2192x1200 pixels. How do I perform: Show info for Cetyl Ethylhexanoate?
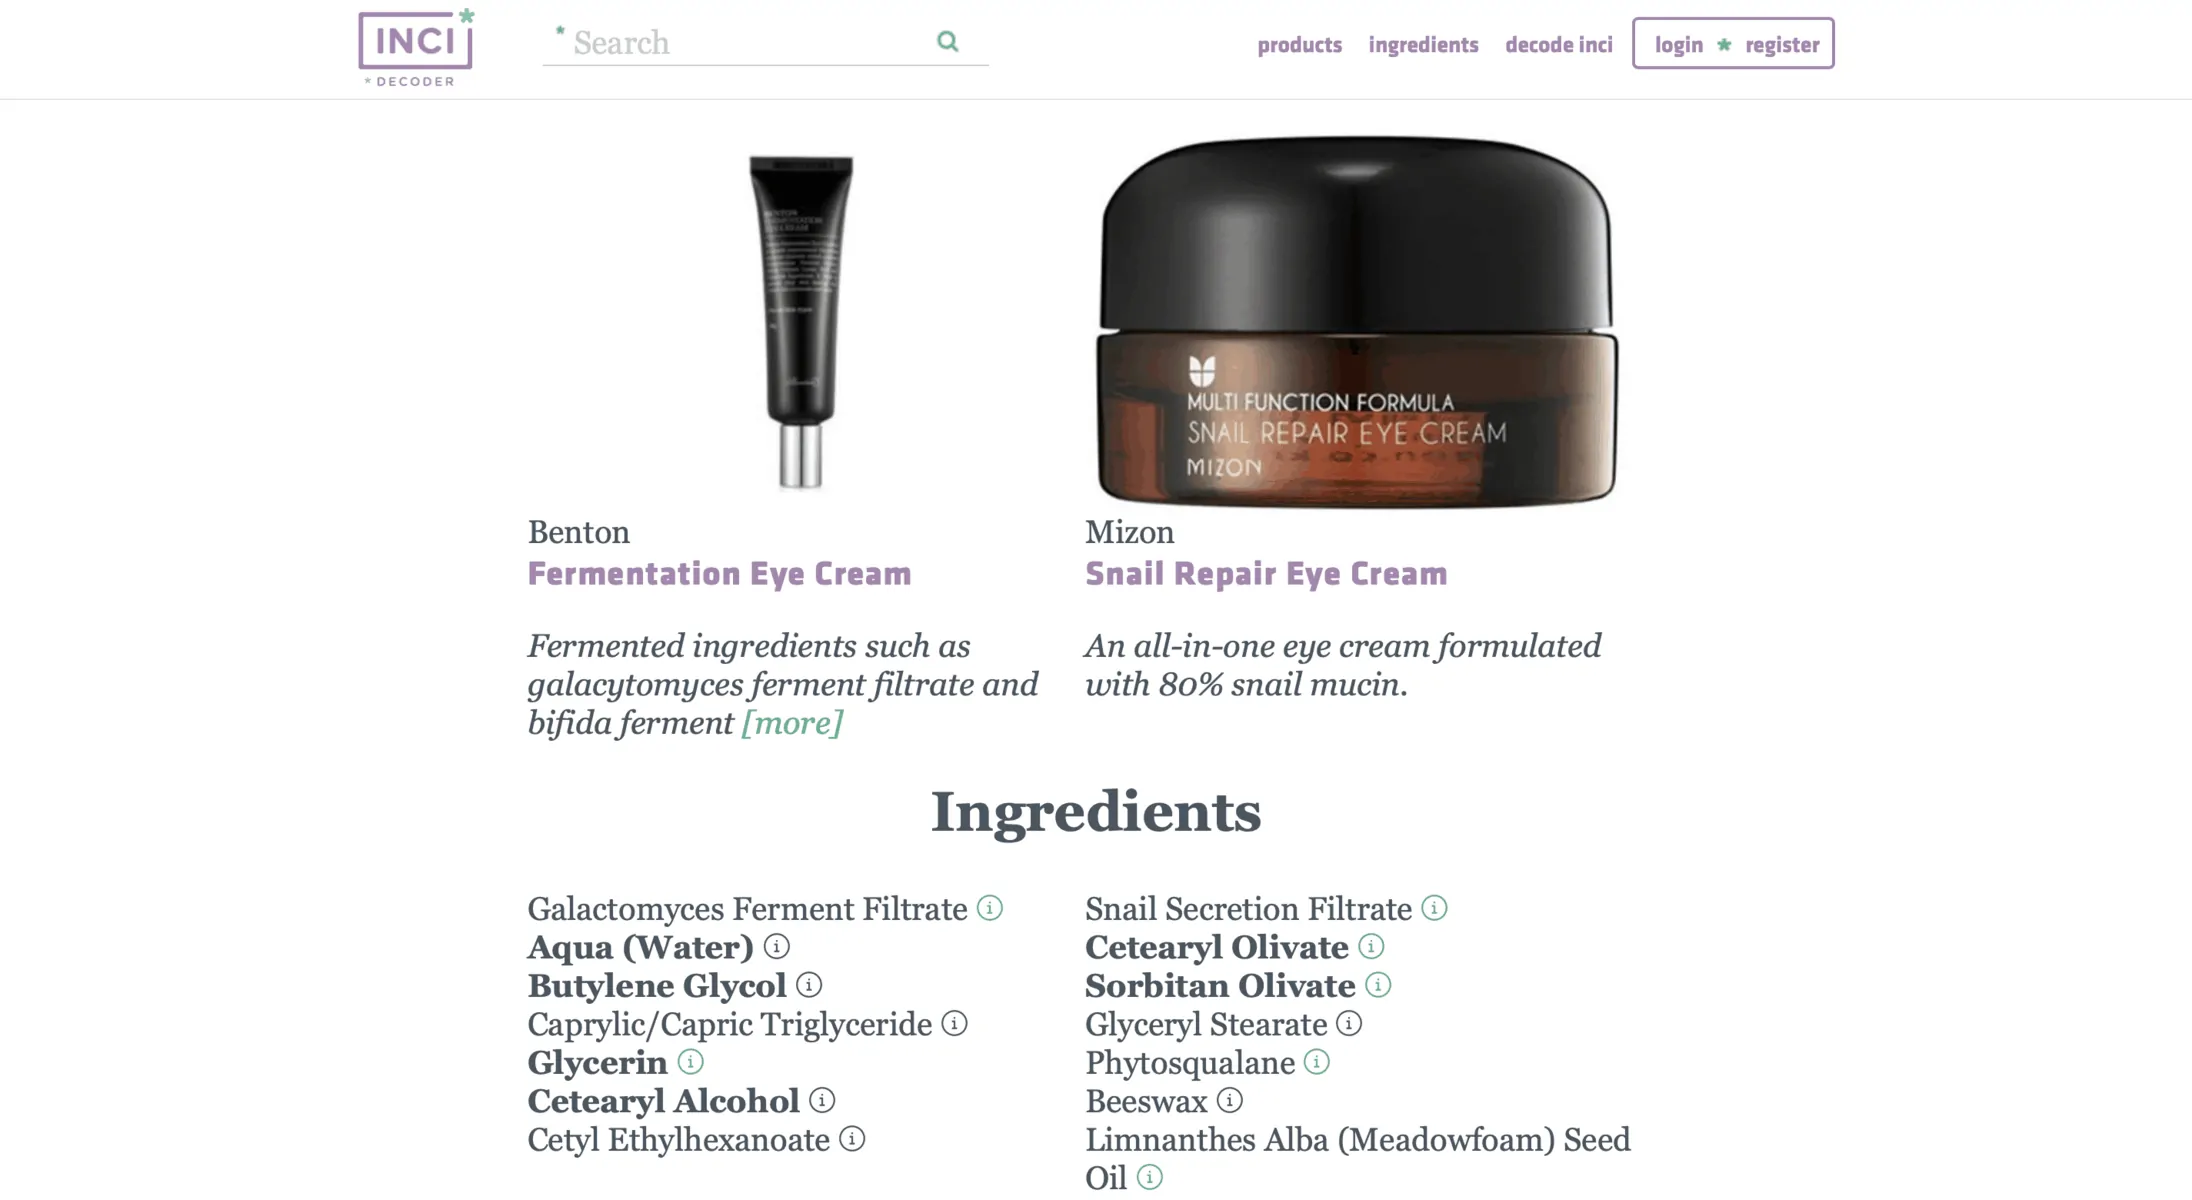(x=852, y=1139)
